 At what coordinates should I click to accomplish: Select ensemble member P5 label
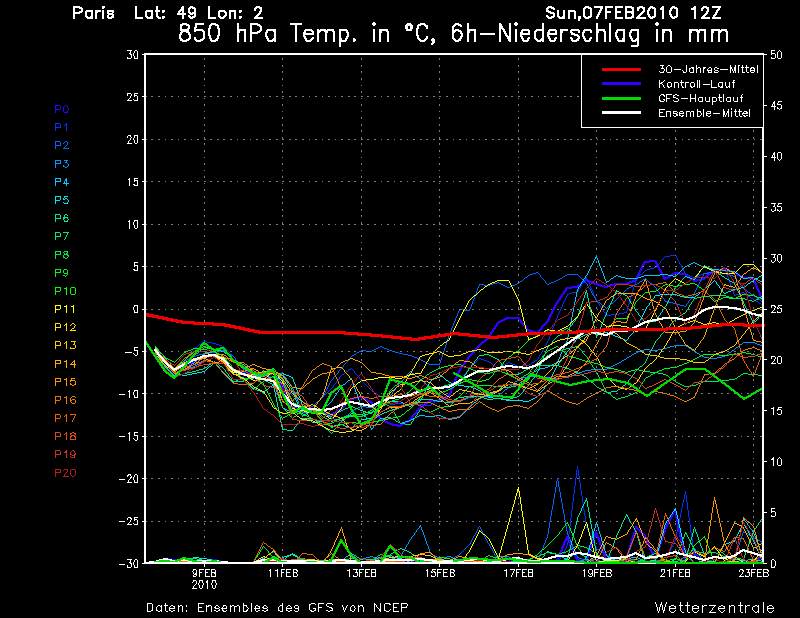61,200
